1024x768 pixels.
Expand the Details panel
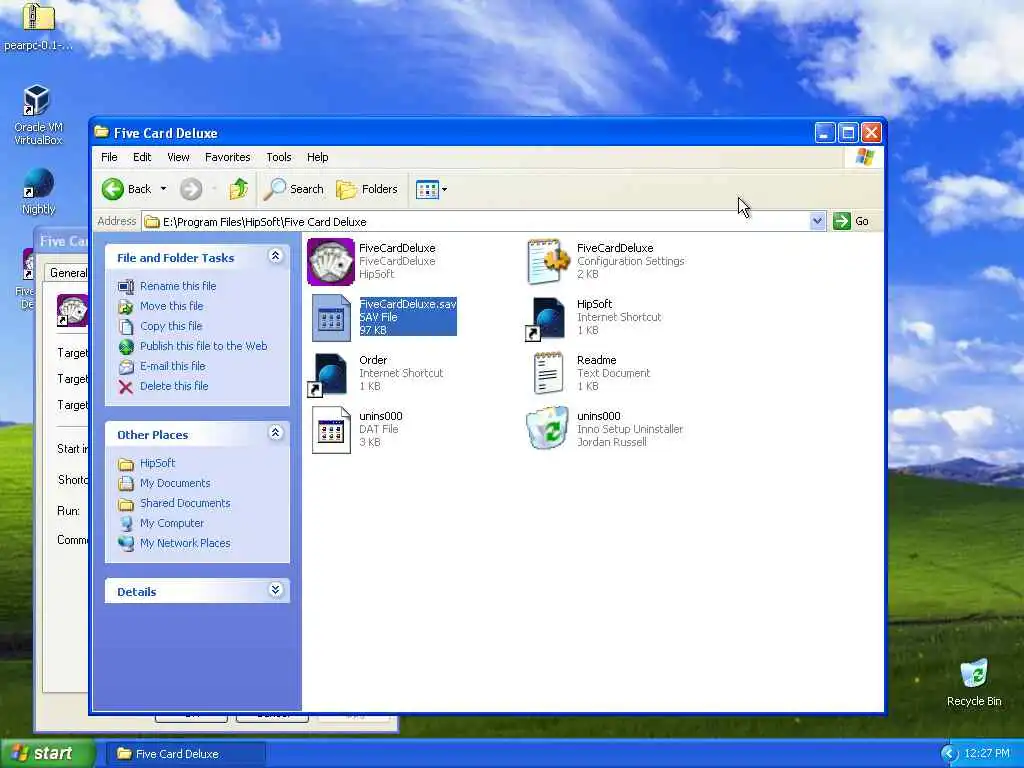pos(275,590)
